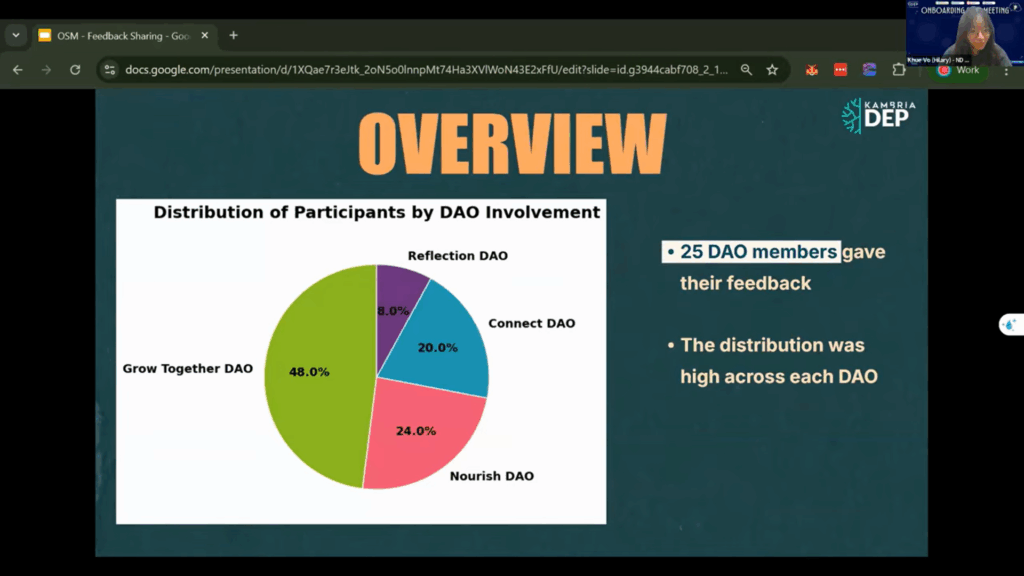The width and height of the screenshot is (1024, 576).
Task: Open the red password manager extension
Action: (840, 70)
